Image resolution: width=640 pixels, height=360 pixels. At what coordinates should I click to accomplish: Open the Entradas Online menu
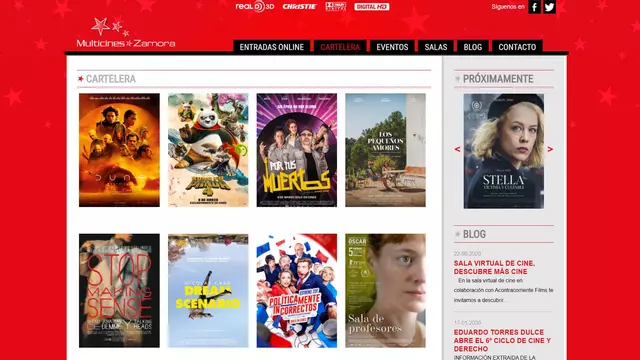click(x=272, y=47)
